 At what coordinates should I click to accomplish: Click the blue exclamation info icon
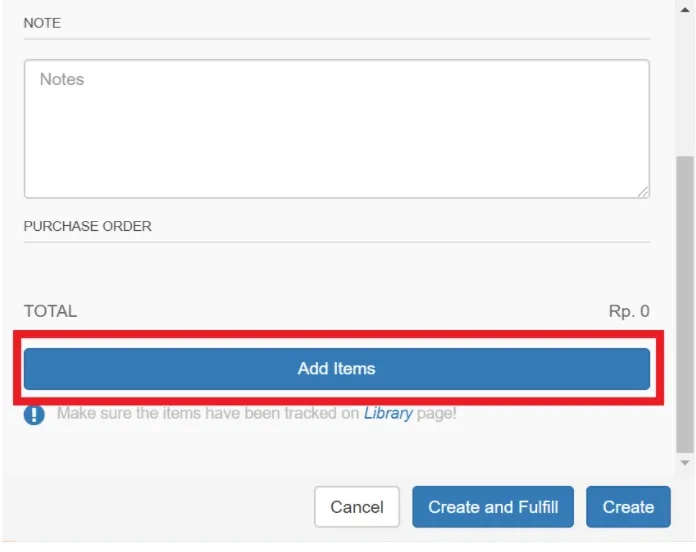coord(34,415)
